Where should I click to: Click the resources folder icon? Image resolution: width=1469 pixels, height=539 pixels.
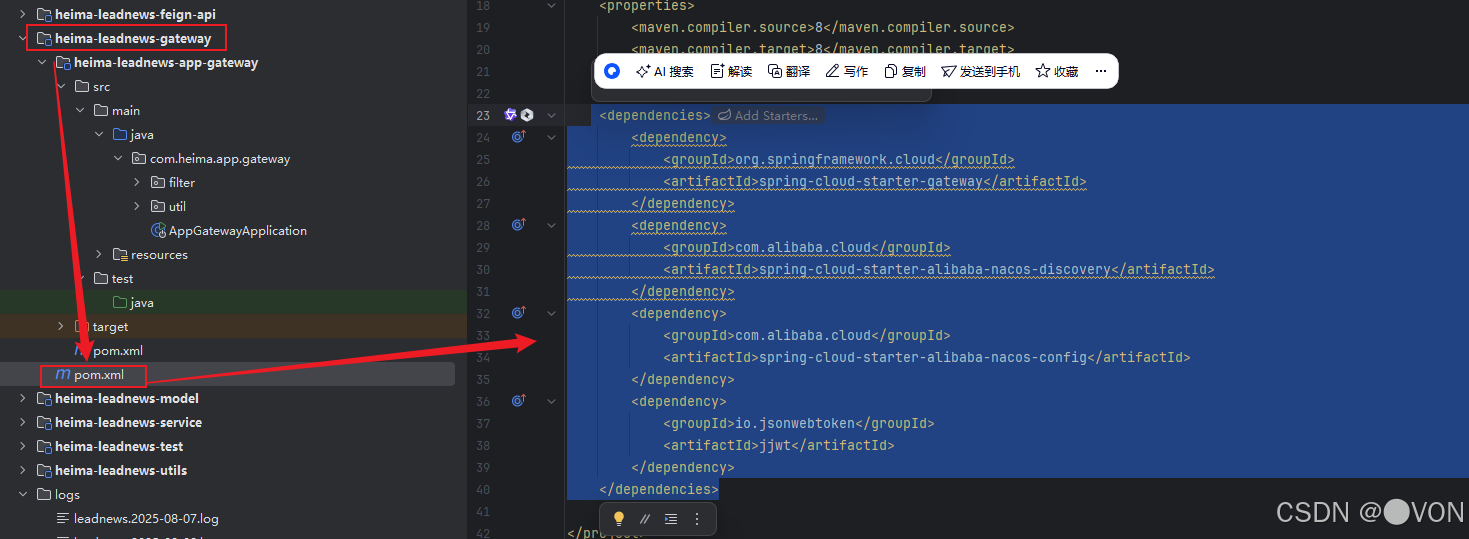point(120,255)
